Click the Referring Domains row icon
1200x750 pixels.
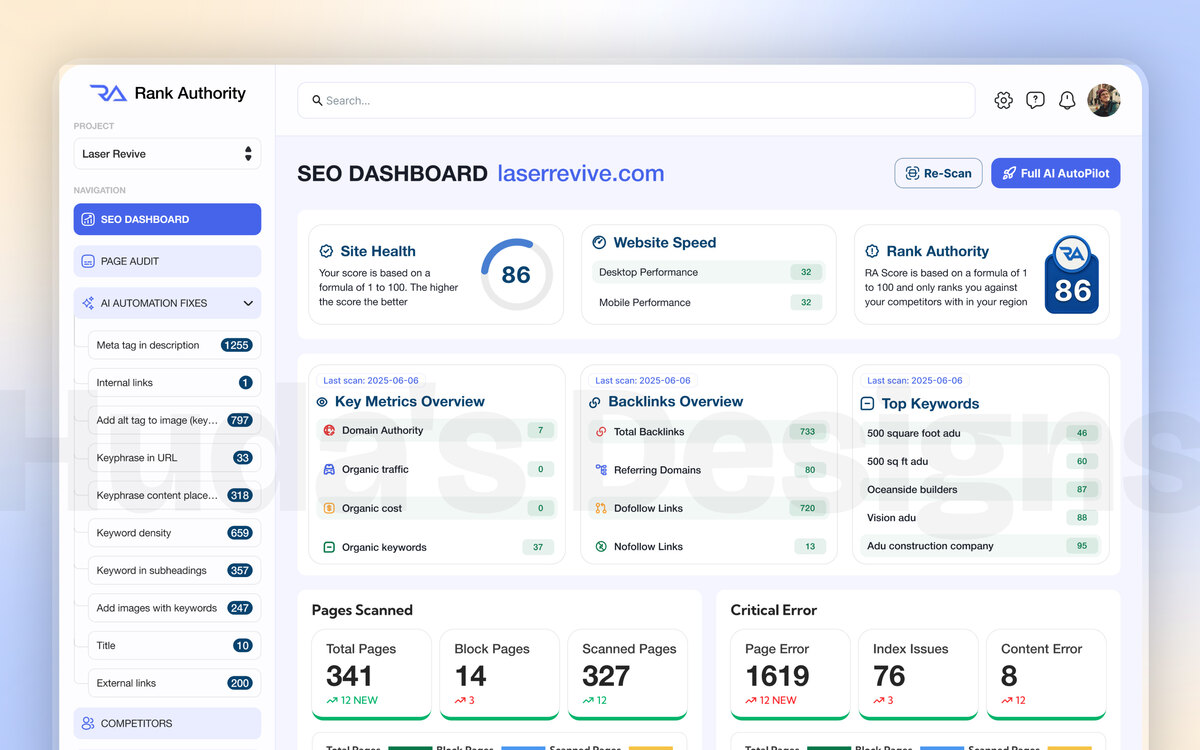[x=601, y=469]
